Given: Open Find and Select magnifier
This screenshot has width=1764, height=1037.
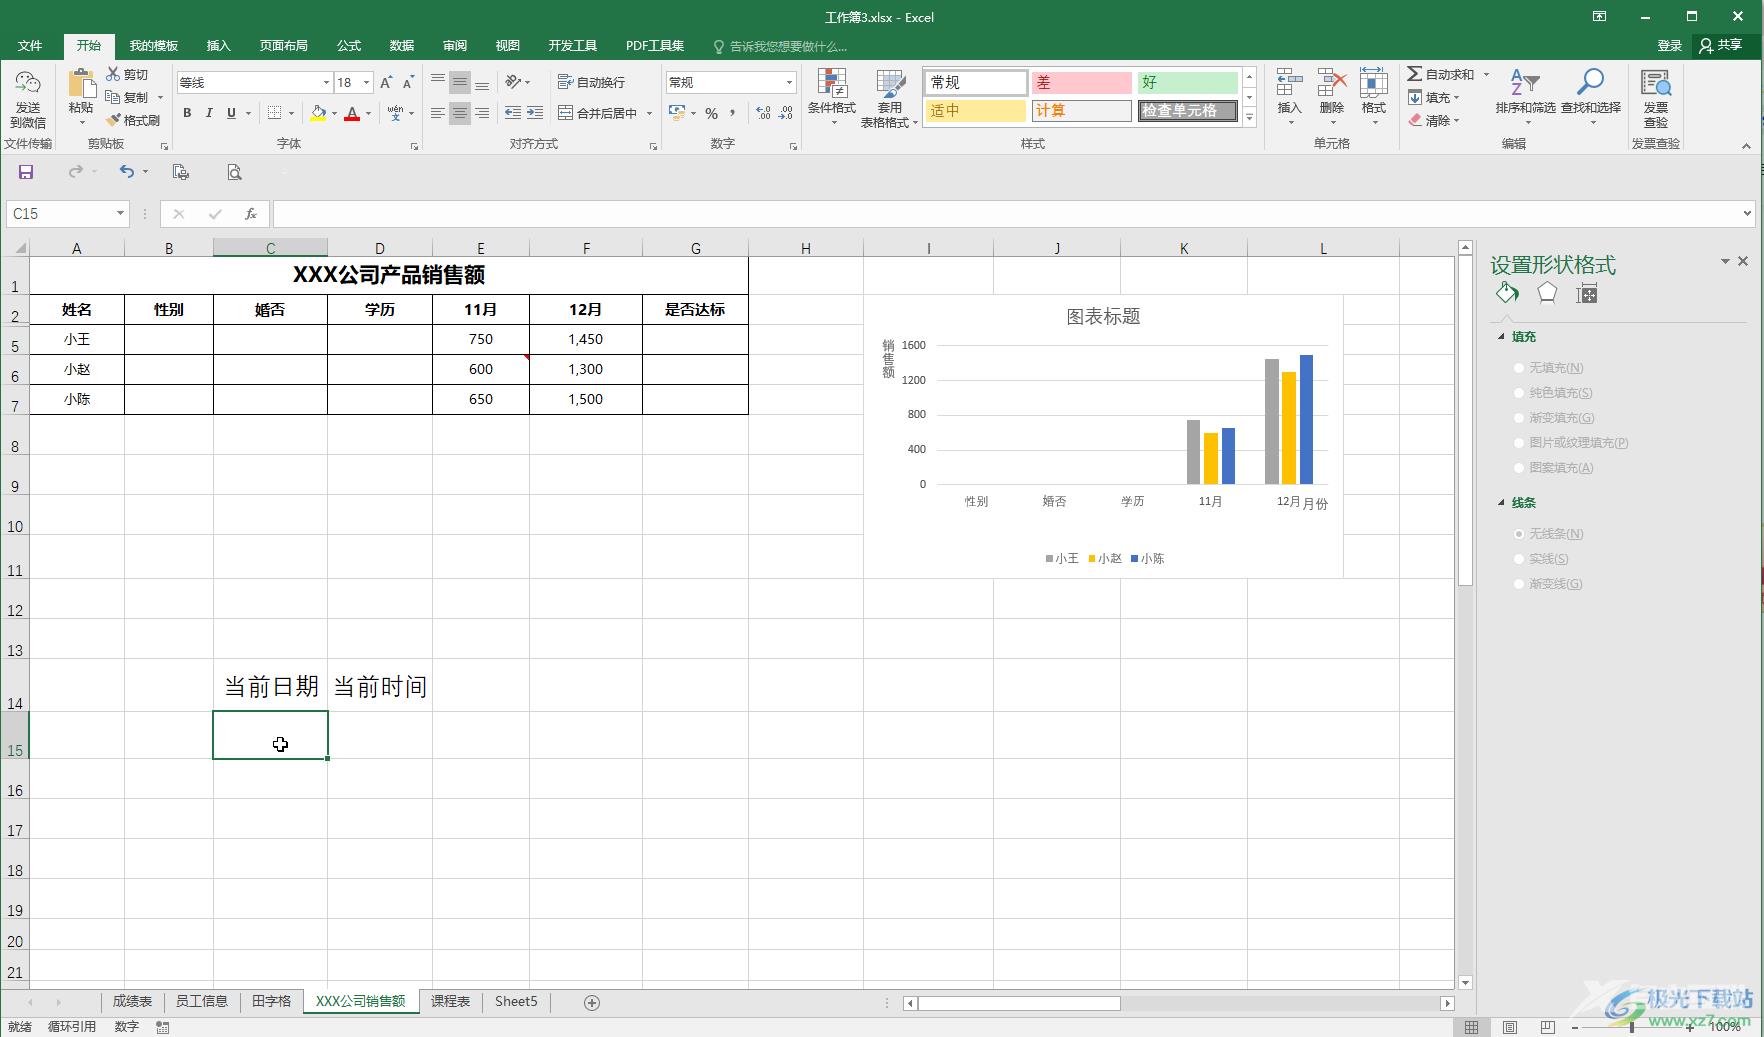Looking at the screenshot, I should pyautogui.click(x=1590, y=84).
